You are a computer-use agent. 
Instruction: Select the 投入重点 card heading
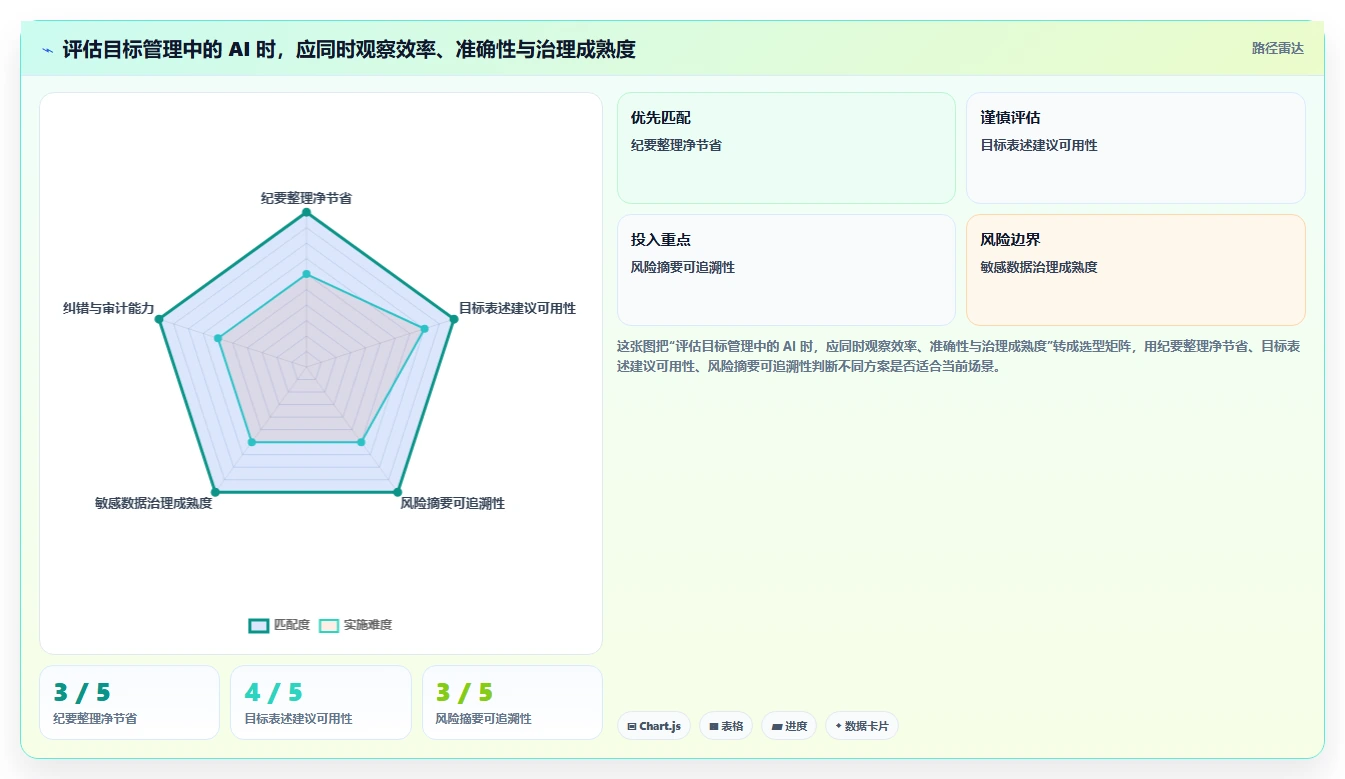pos(660,240)
